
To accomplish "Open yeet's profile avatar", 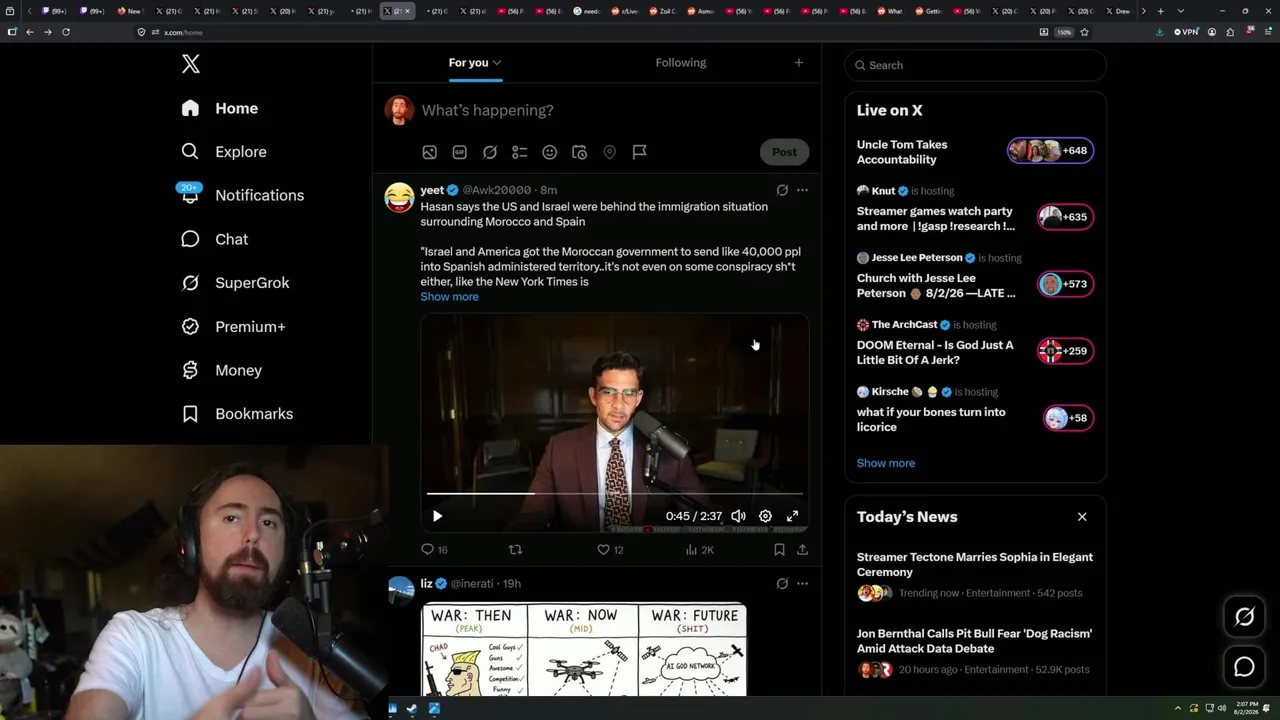I will point(400,197).
